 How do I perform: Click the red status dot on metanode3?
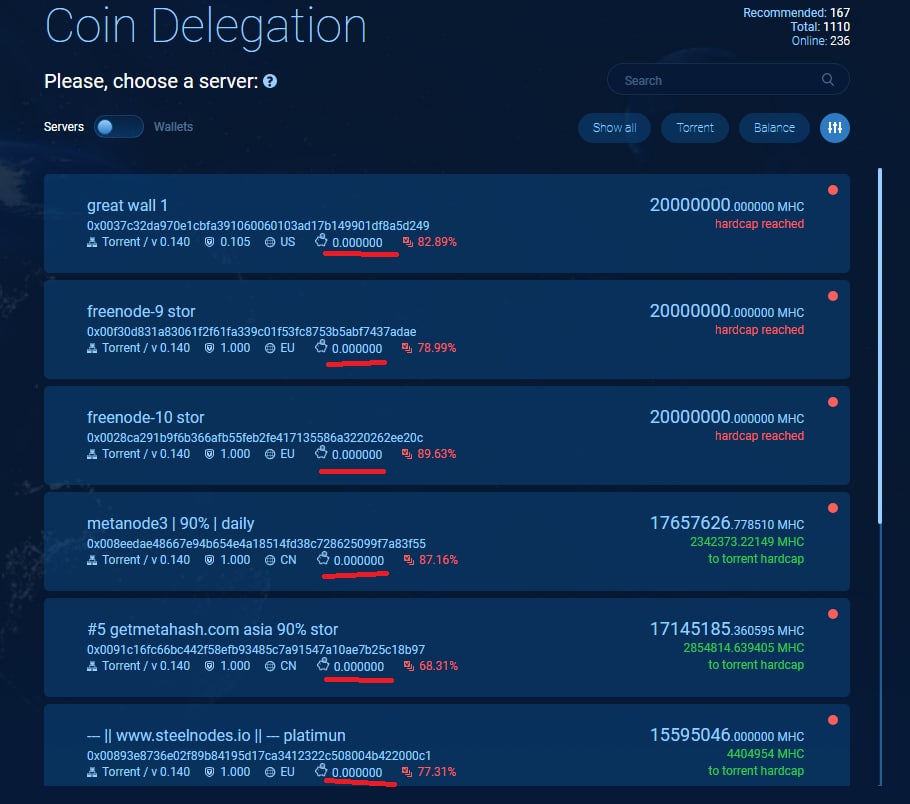pos(833,508)
